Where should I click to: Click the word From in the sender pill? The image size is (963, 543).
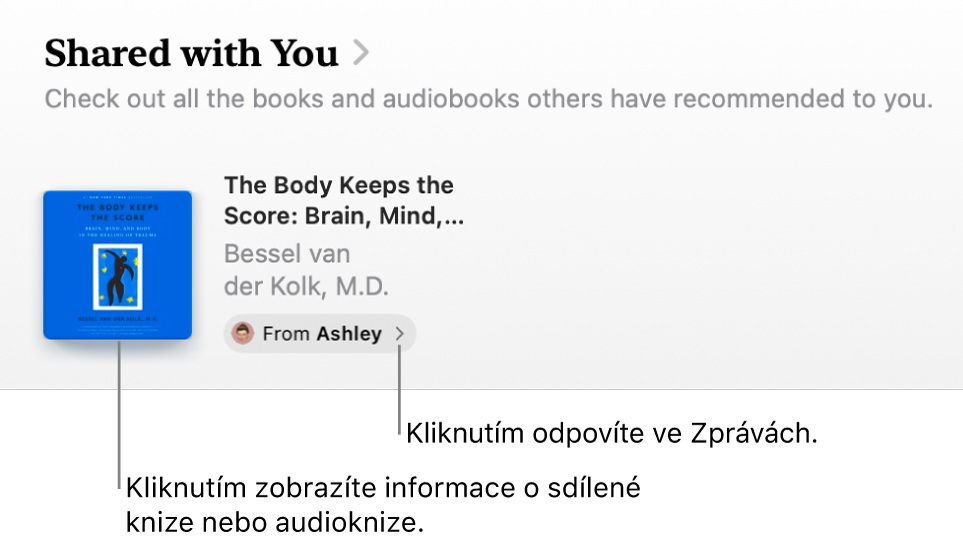(x=285, y=334)
